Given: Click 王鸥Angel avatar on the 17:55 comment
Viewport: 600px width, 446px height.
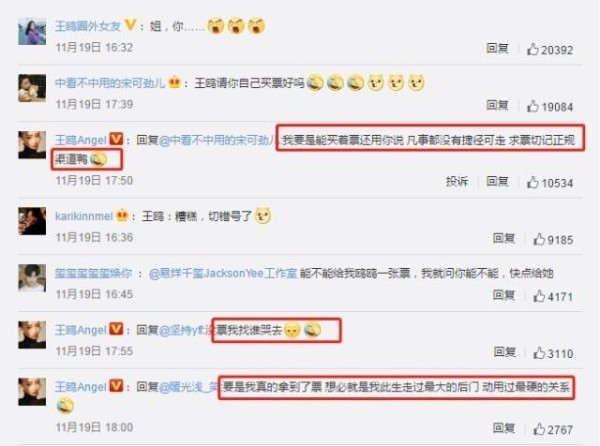Looking at the screenshot, I should (32, 335).
